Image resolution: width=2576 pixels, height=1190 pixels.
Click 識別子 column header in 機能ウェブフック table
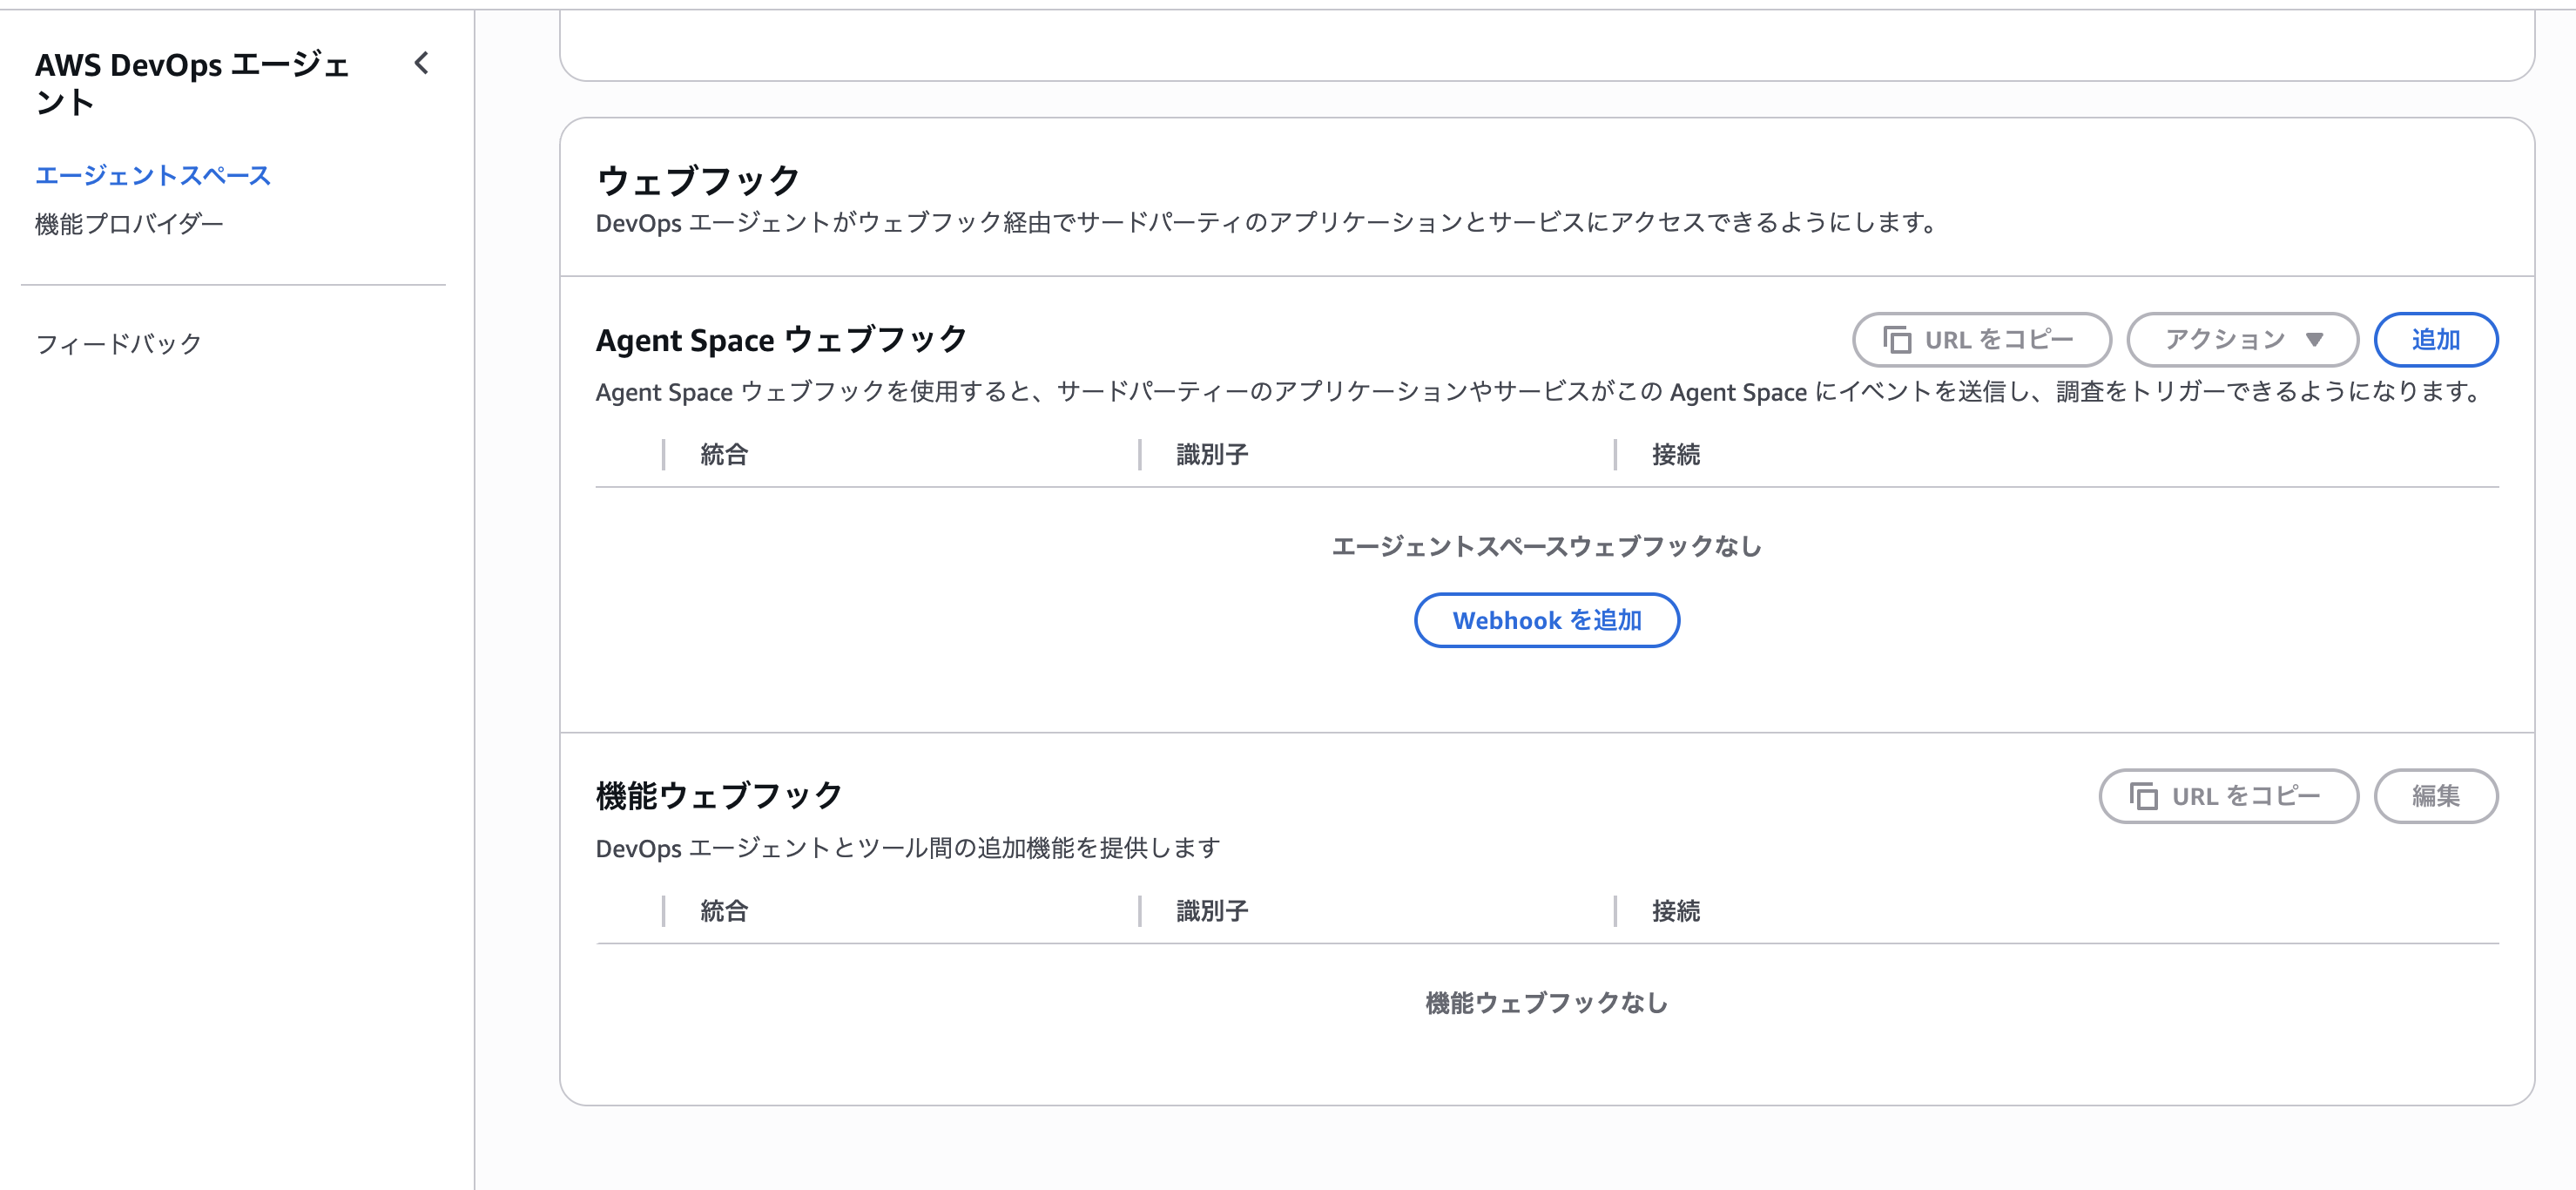(1212, 911)
